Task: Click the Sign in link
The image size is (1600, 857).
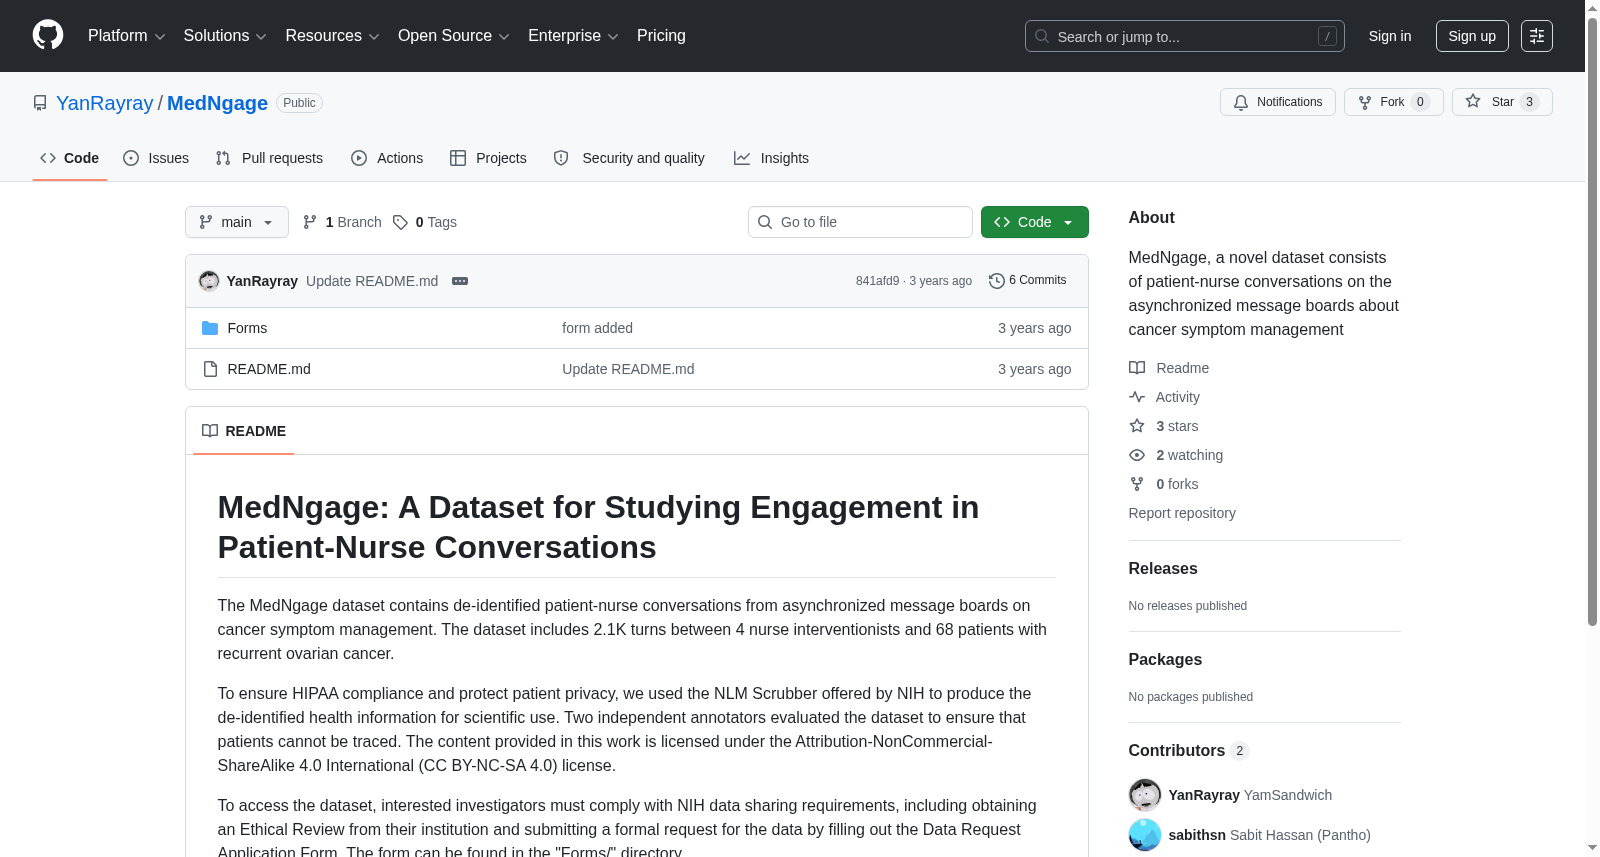Action: pyautogui.click(x=1390, y=36)
